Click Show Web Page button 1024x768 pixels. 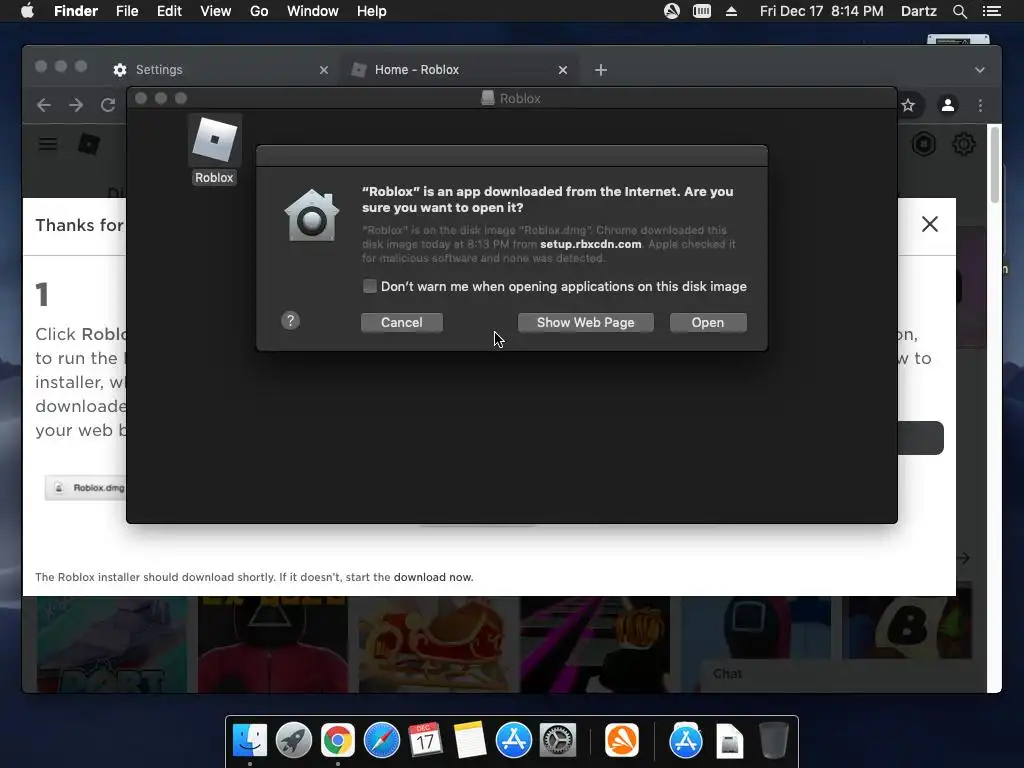tap(585, 323)
